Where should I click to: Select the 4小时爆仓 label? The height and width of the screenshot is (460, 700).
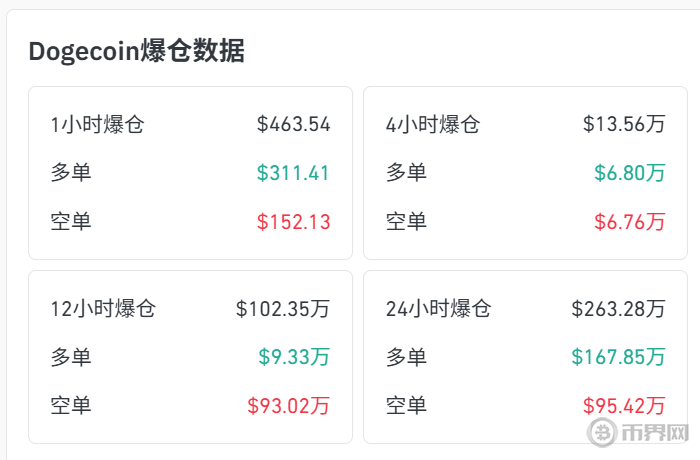pyautogui.click(x=433, y=124)
